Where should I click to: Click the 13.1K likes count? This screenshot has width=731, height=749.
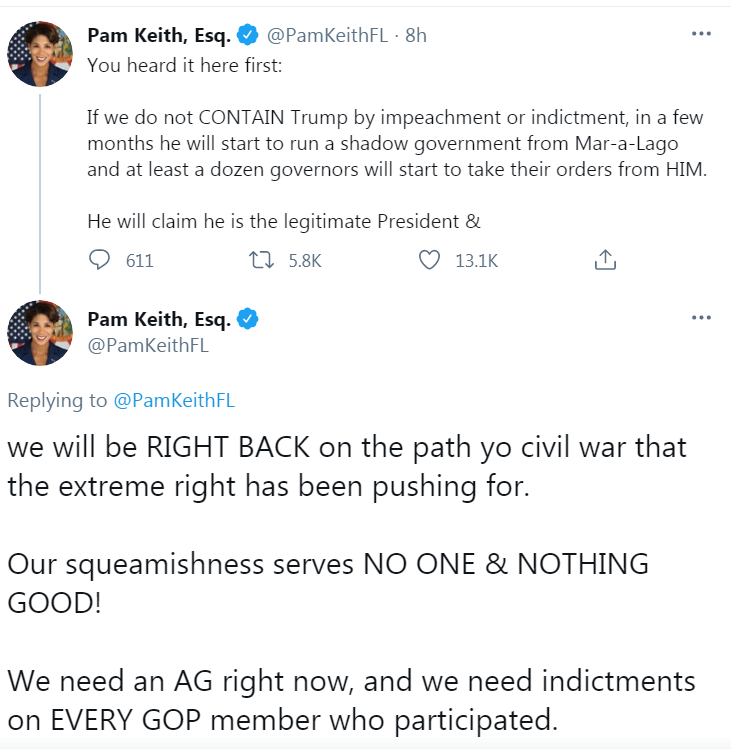click(x=476, y=261)
